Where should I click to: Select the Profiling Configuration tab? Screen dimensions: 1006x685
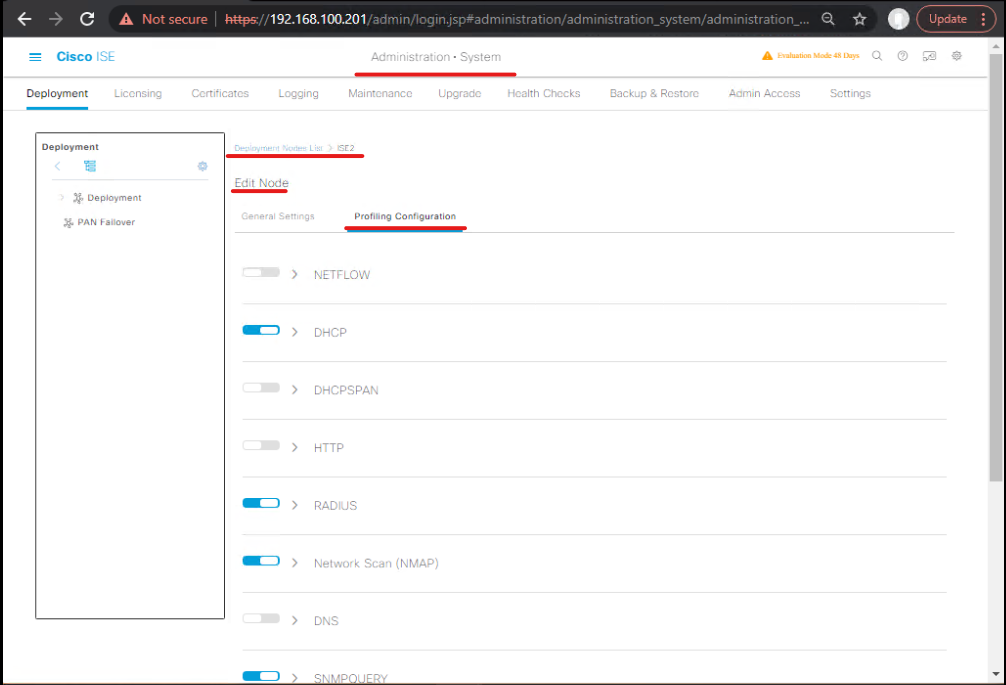coord(405,217)
